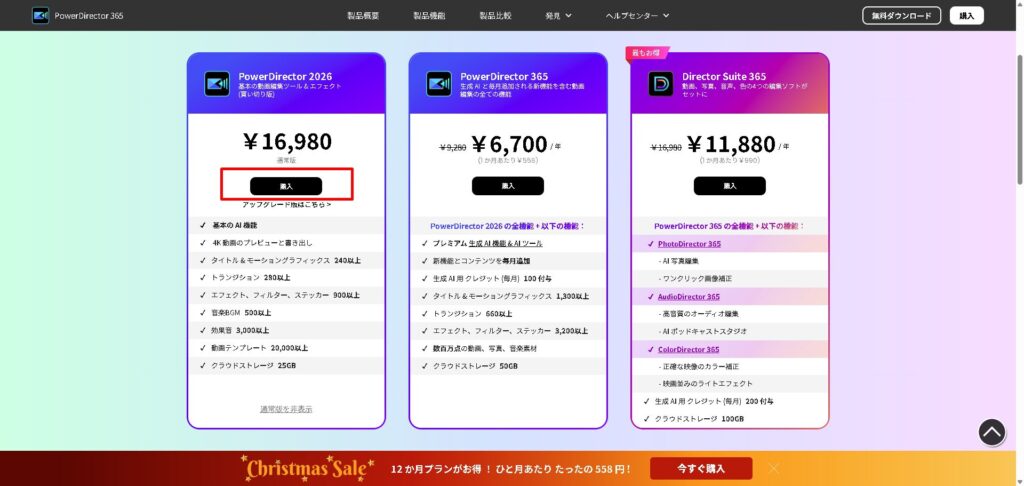Click the 通常版を非表示 link
This screenshot has height=486, width=1024.
286,409
